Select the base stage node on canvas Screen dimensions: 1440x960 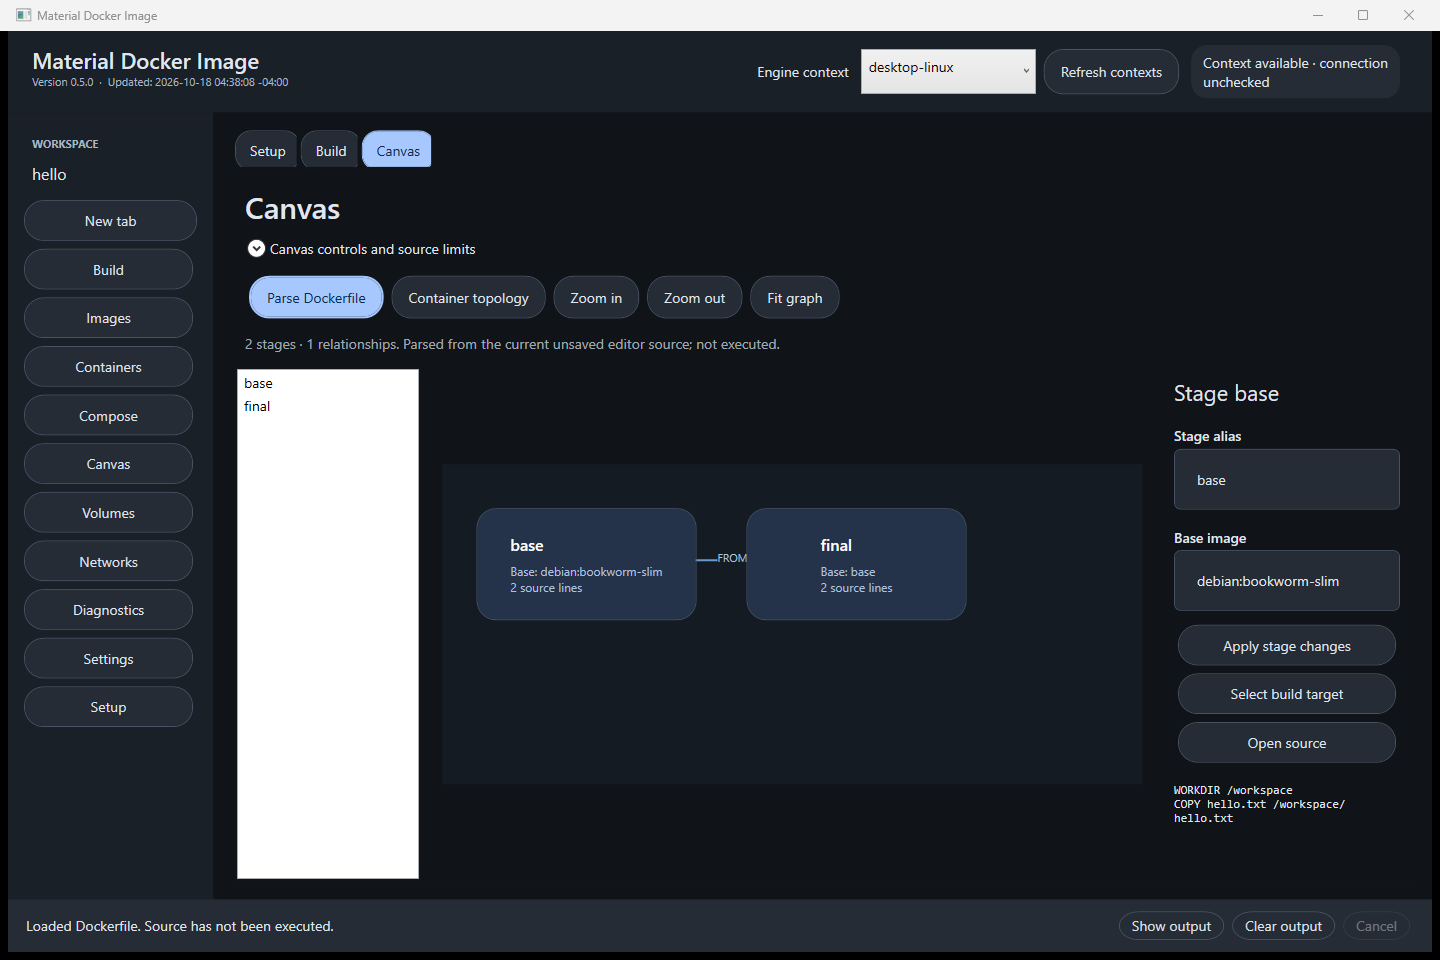point(586,564)
